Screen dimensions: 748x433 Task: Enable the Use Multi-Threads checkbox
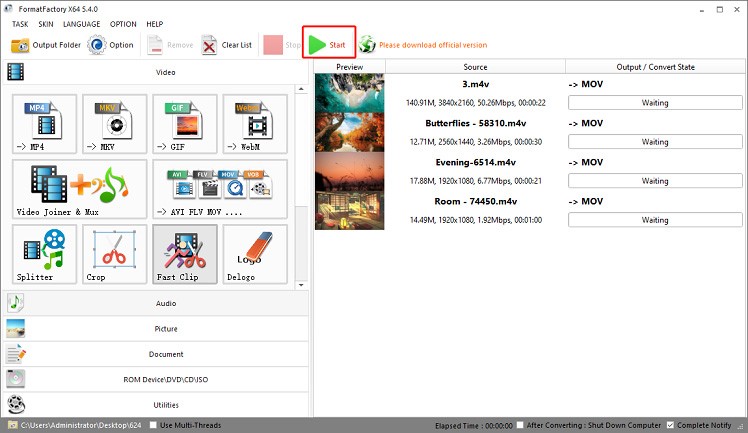pos(153,425)
